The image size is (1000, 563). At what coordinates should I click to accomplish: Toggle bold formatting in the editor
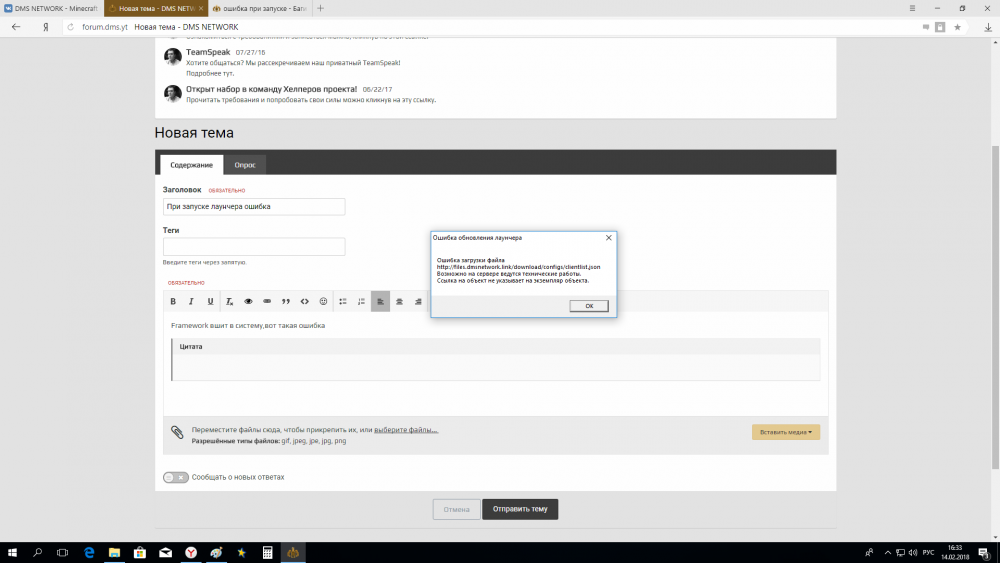[x=173, y=301]
